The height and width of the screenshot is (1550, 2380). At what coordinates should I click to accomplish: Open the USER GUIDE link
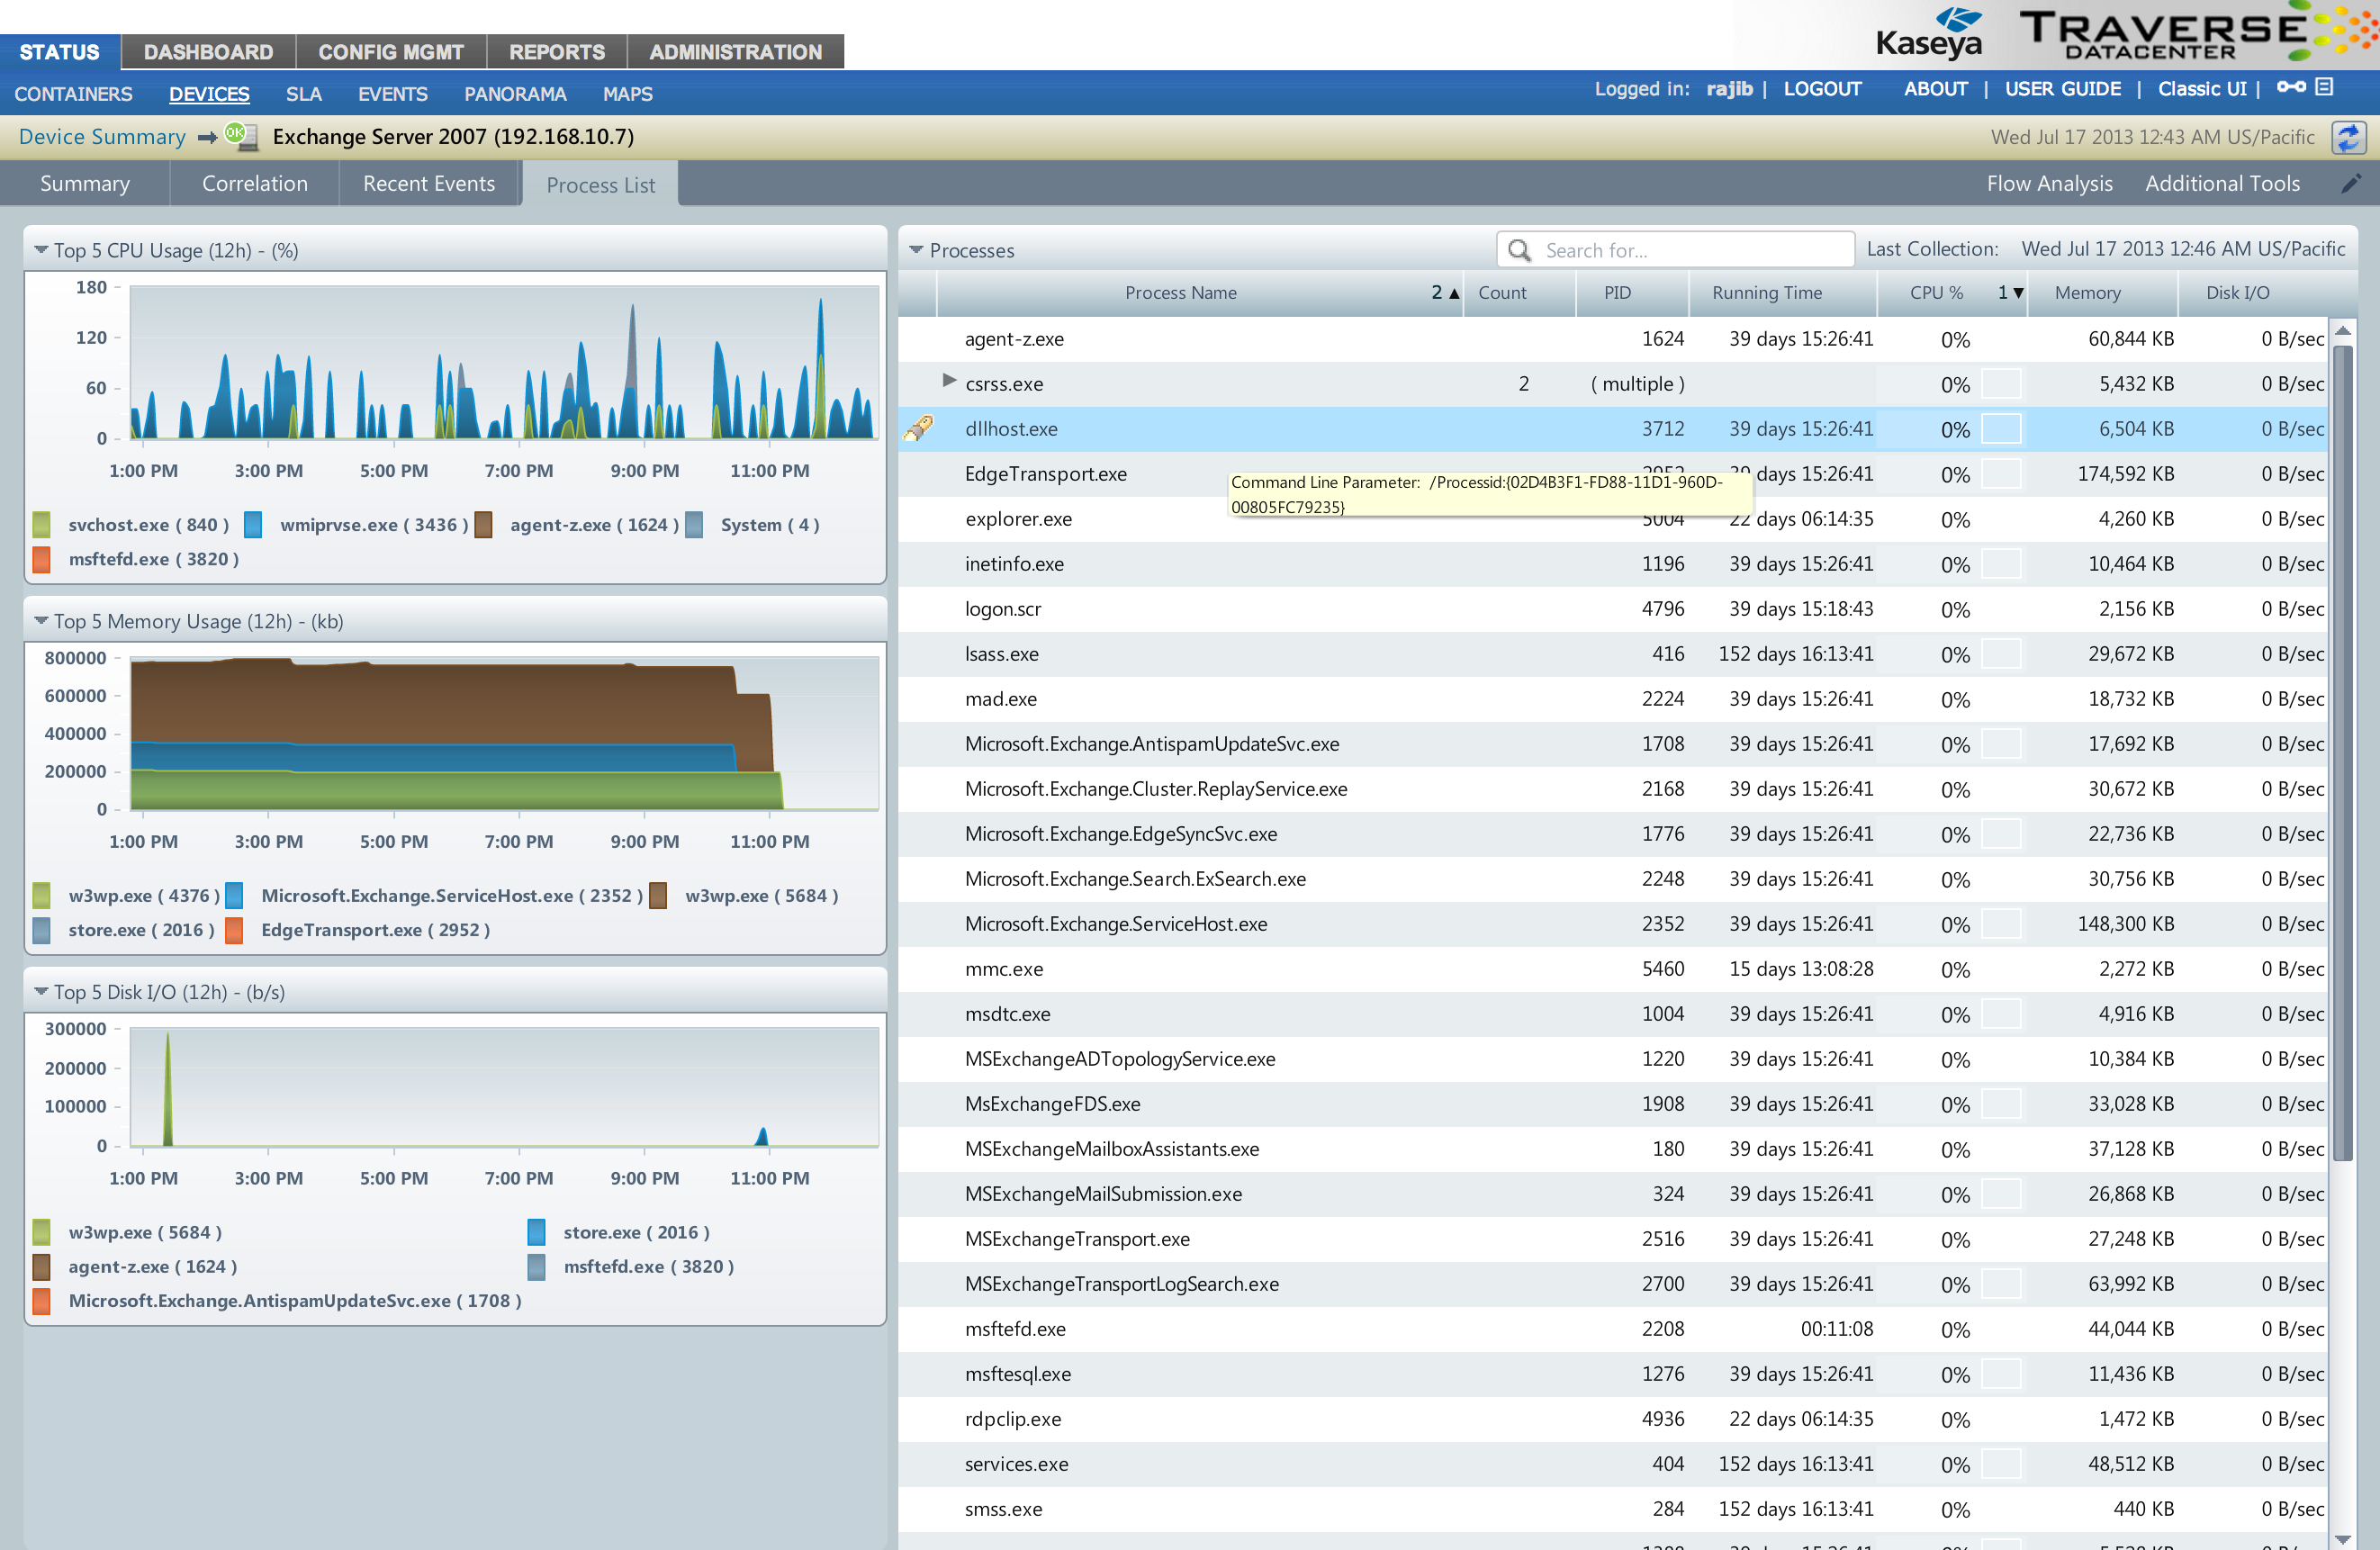pos(2062,89)
